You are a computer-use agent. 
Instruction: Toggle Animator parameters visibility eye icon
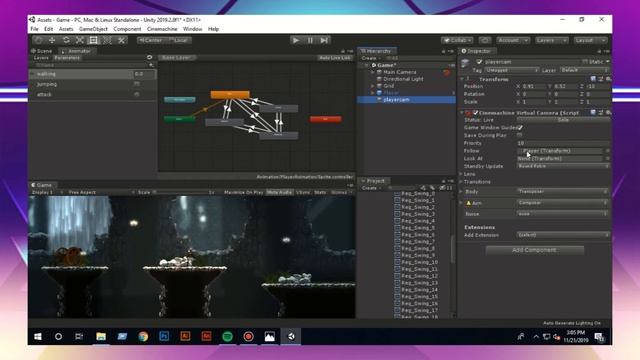150,58
